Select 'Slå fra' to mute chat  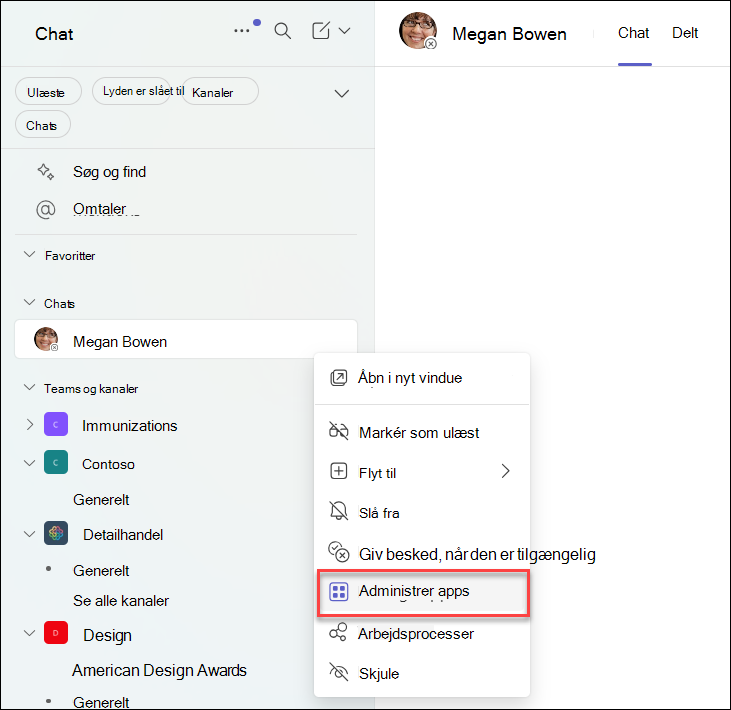click(x=422, y=512)
